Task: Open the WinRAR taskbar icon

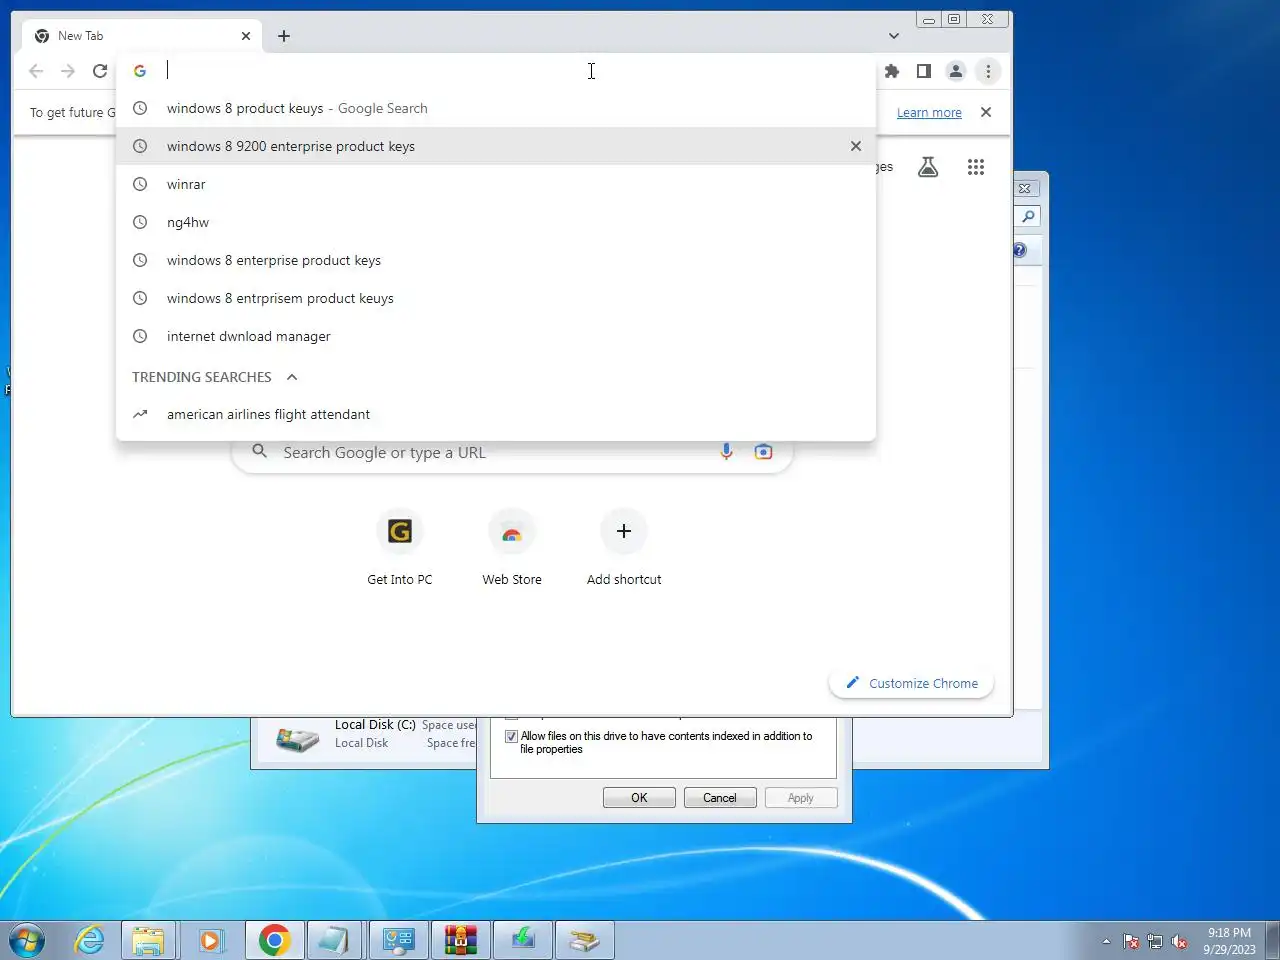Action: pos(461,940)
